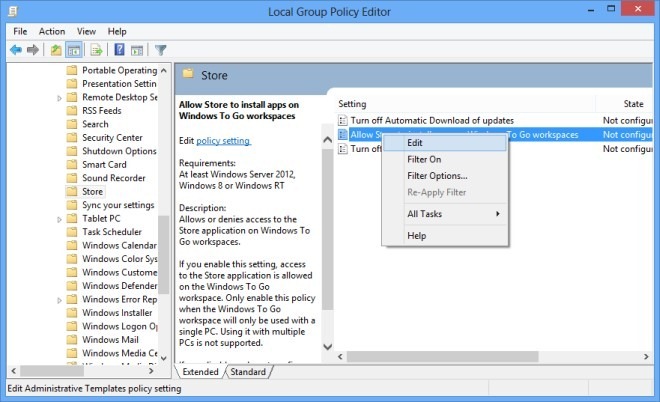
Task: Choose Help in the context menu
Action: [x=445, y=236]
